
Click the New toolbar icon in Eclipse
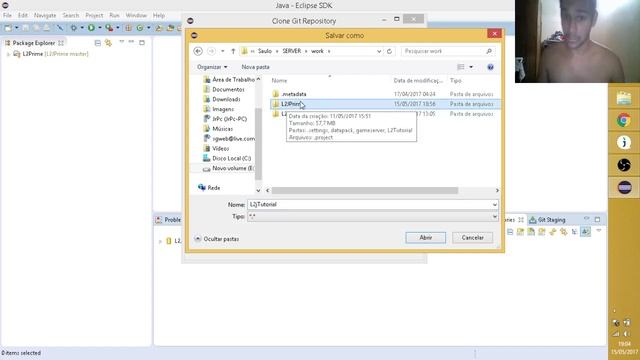[x=8, y=28]
